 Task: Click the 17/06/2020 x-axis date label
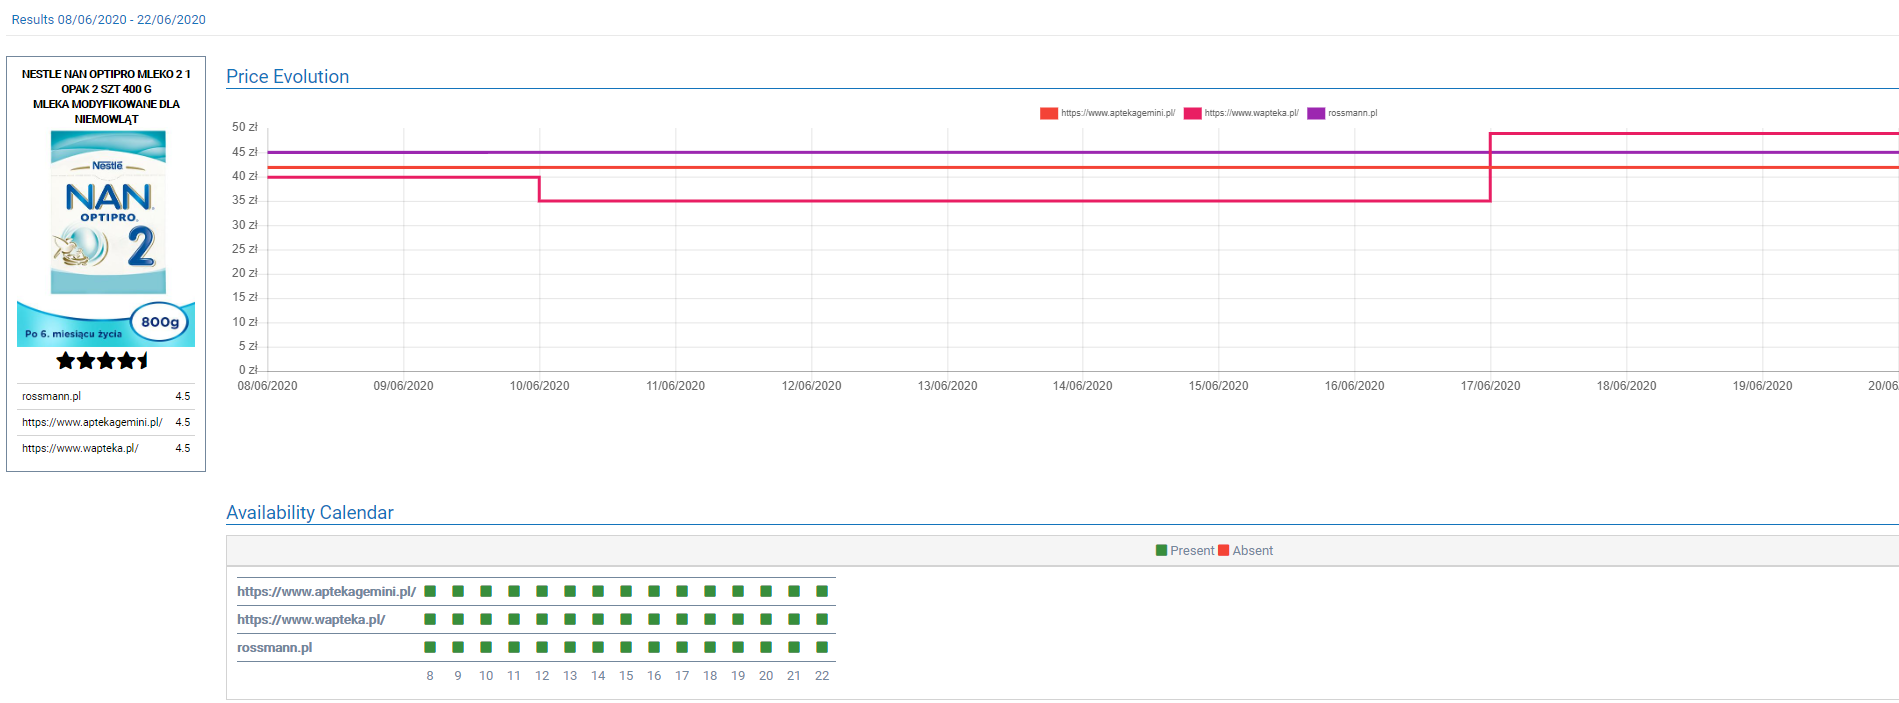pos(1490,386)
